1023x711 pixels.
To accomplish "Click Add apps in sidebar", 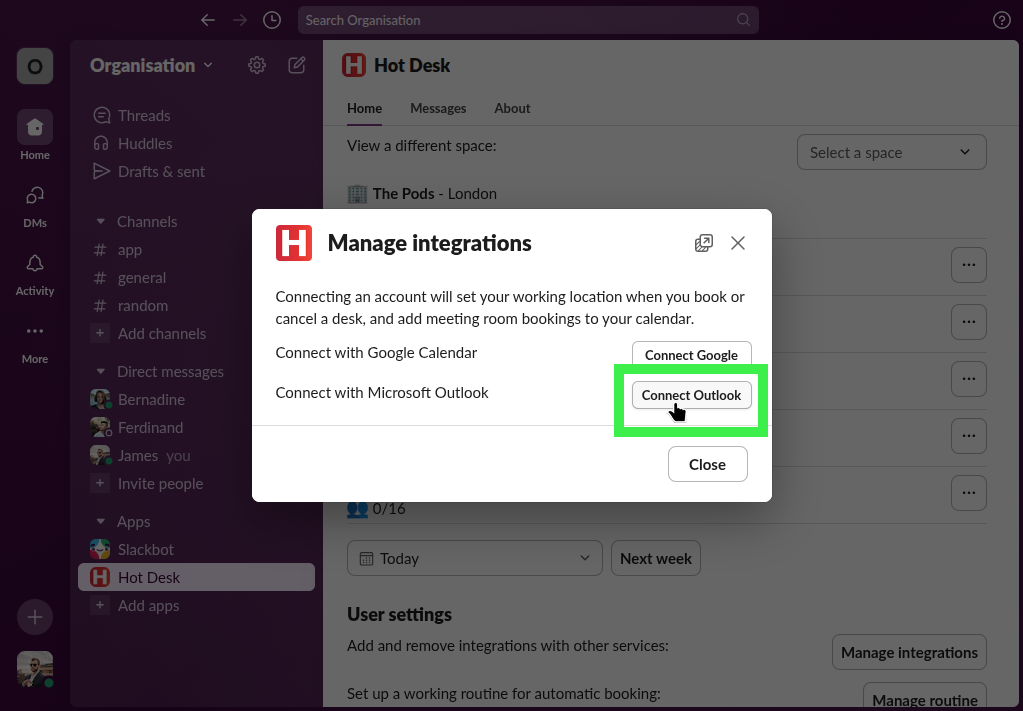I will (x=136, y=606).
